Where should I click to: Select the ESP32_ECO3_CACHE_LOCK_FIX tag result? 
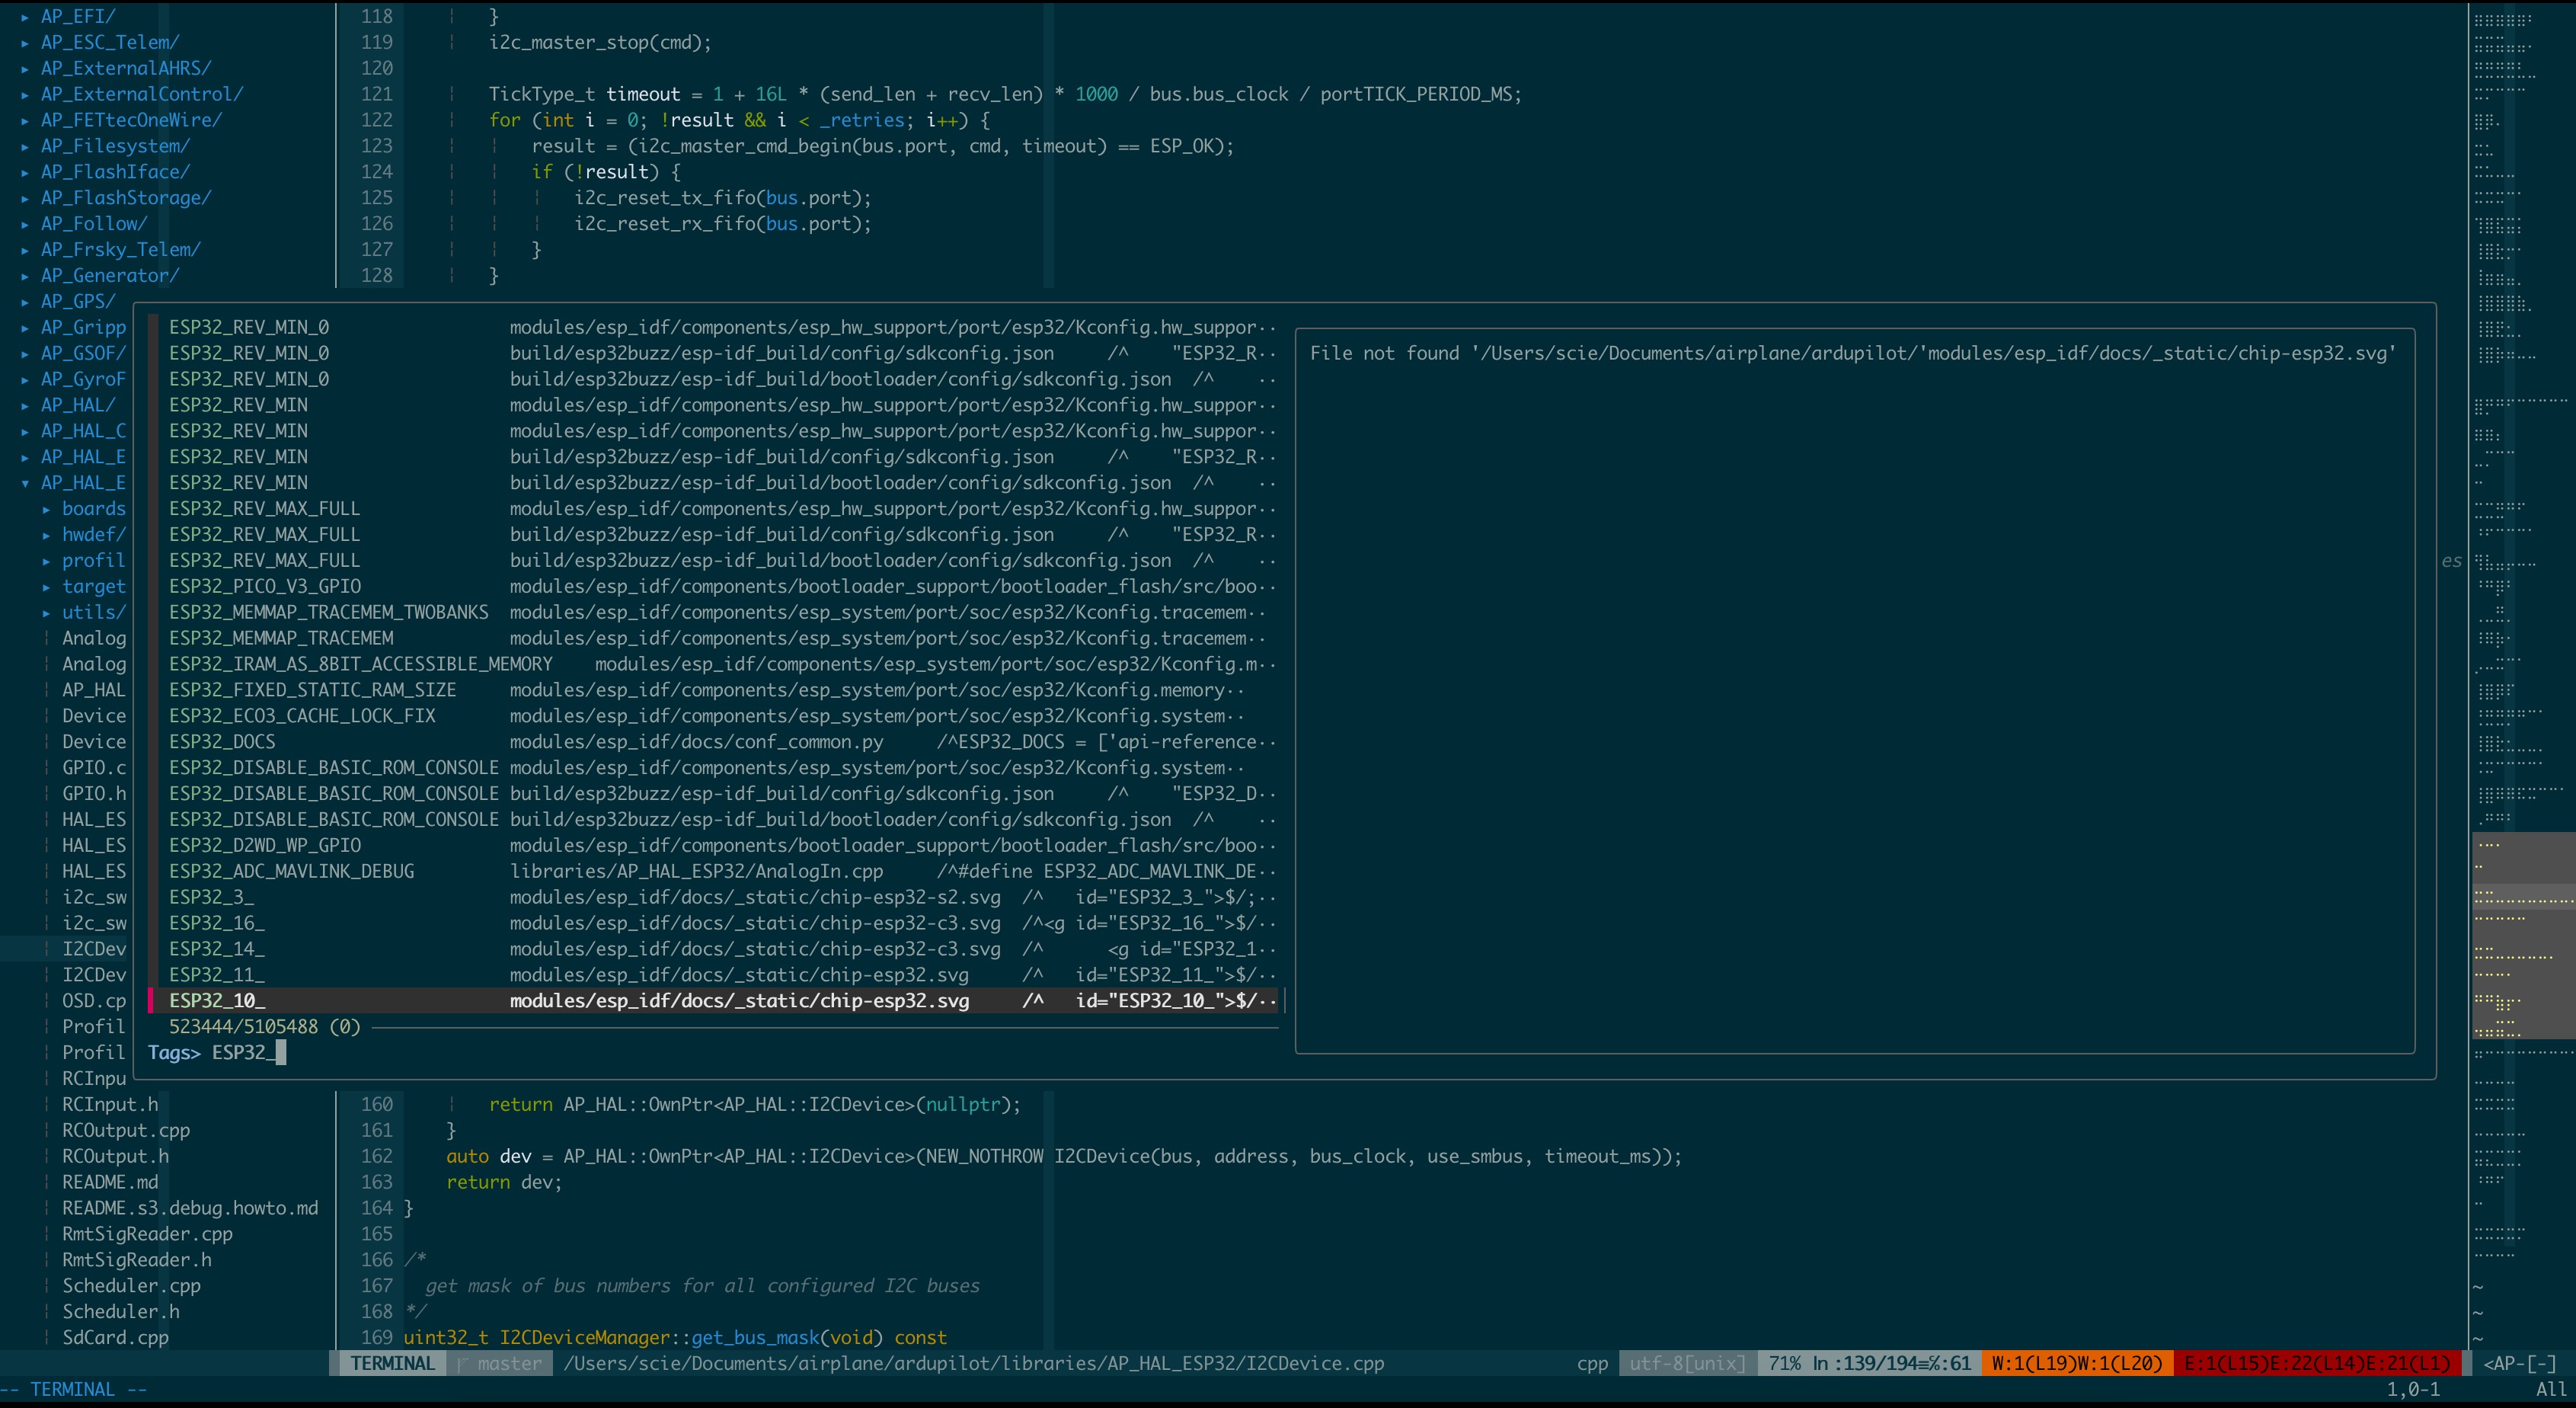pyautogui.click(x=714, y=716)
